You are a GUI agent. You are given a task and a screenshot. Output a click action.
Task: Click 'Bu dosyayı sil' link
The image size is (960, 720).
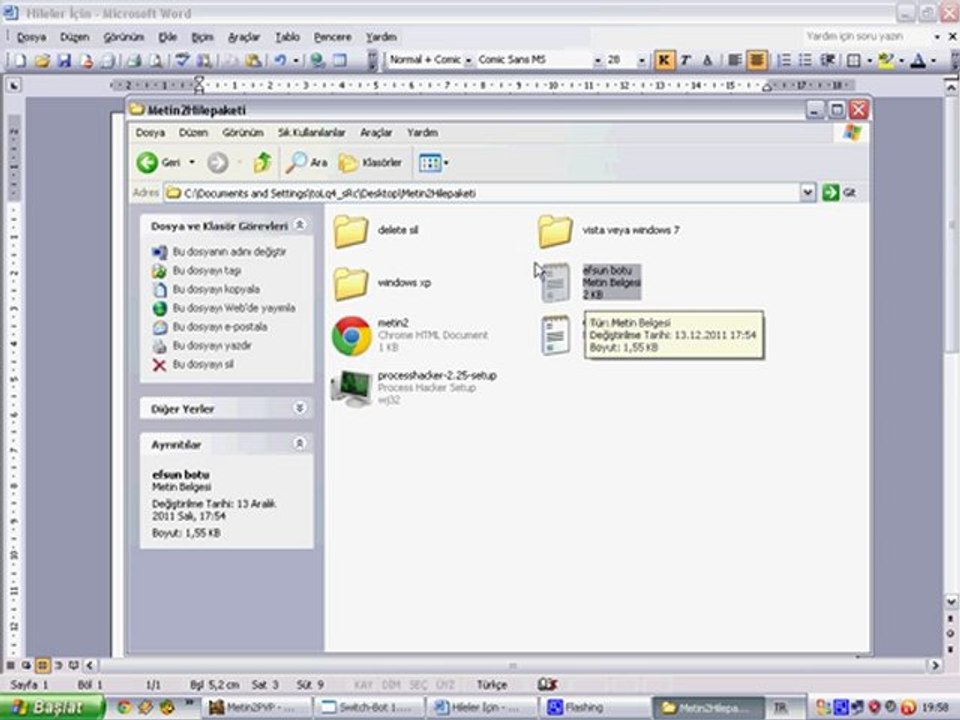(203, 364)
